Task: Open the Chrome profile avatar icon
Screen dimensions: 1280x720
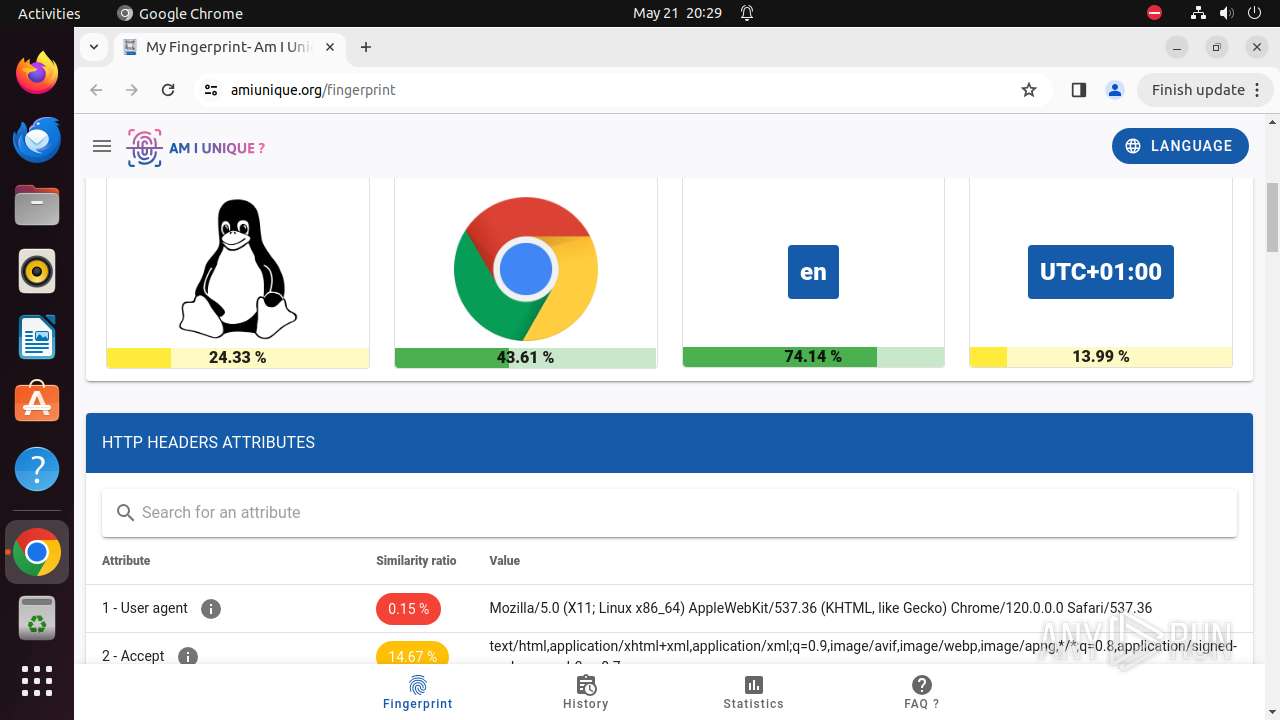Action: [x=1115, y=90]
